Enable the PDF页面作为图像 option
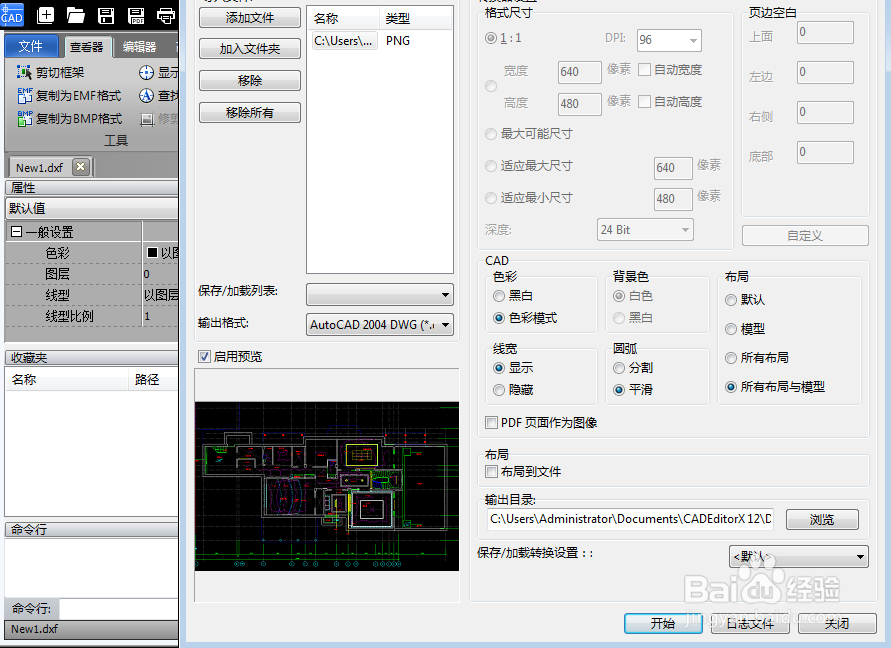This screenshot has width=891, height=648. (x=491, y=422)
